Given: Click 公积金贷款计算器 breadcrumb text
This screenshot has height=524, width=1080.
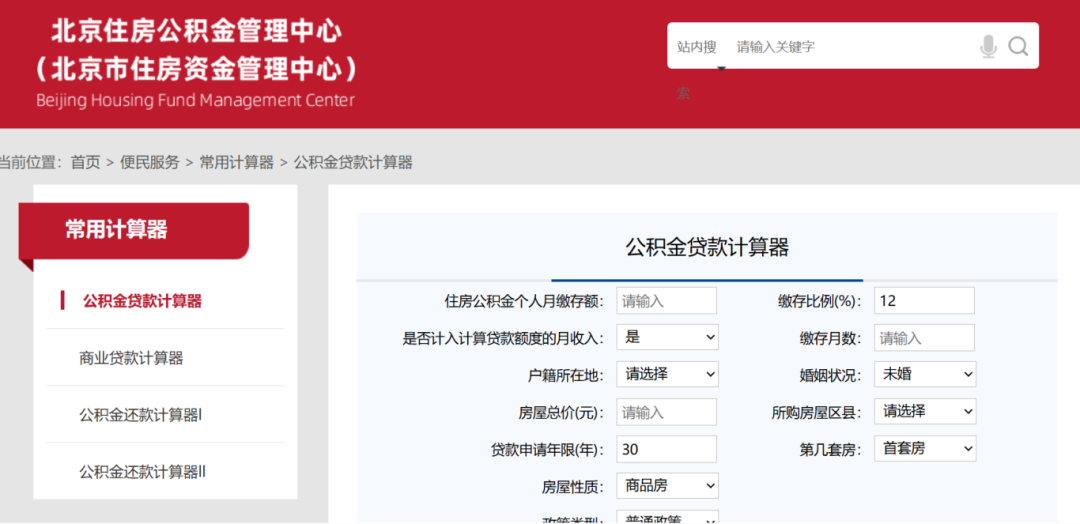Looking at the screenshot, I should pos(353,163).
